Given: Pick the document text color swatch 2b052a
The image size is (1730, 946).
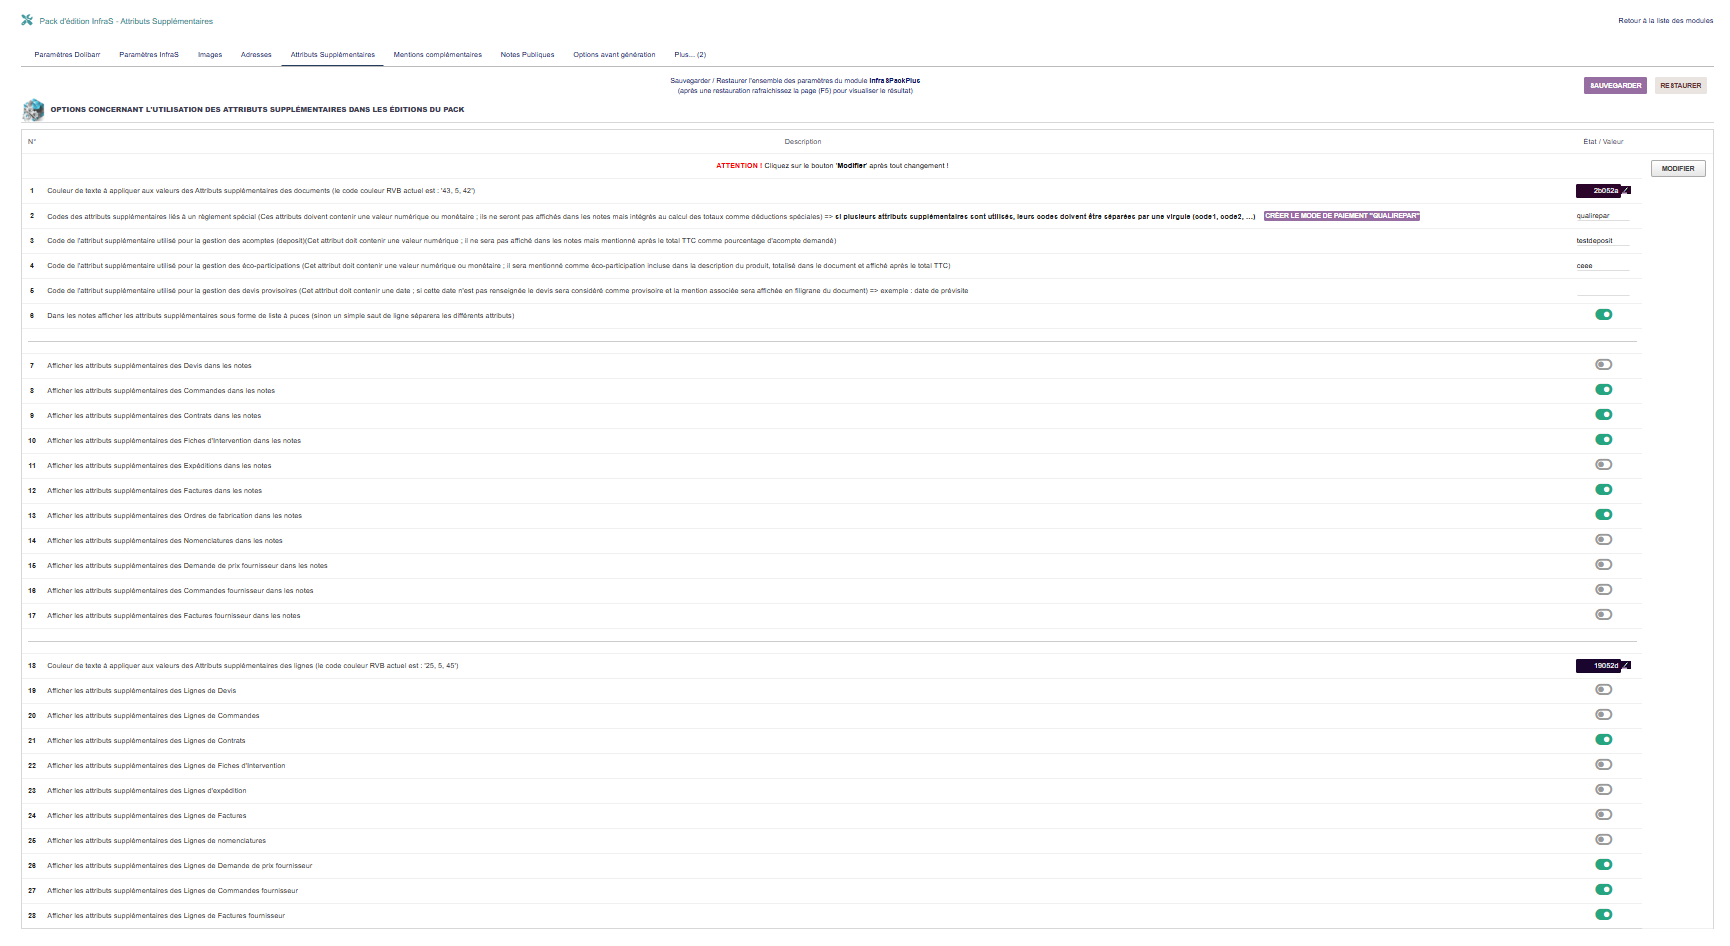Looking at the screenshot, I should [1598, 191].
